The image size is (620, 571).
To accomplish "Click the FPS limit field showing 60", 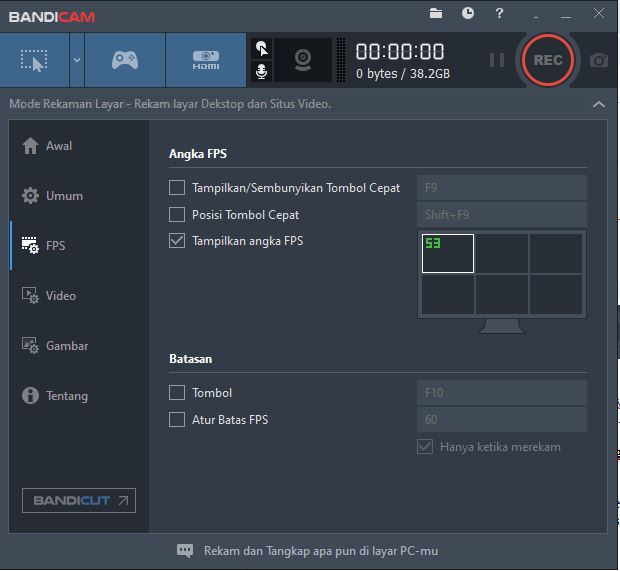I will point(502,420).
